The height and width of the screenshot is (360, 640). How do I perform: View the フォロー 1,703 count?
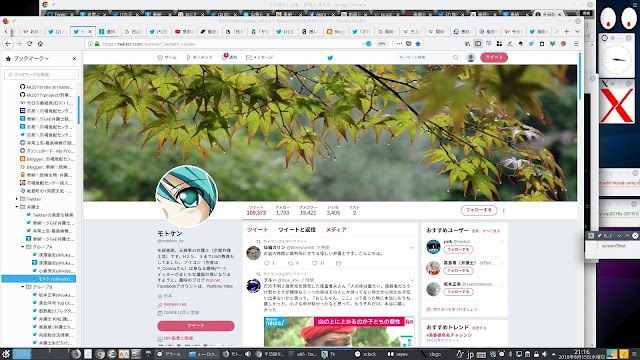pos(282,210)
